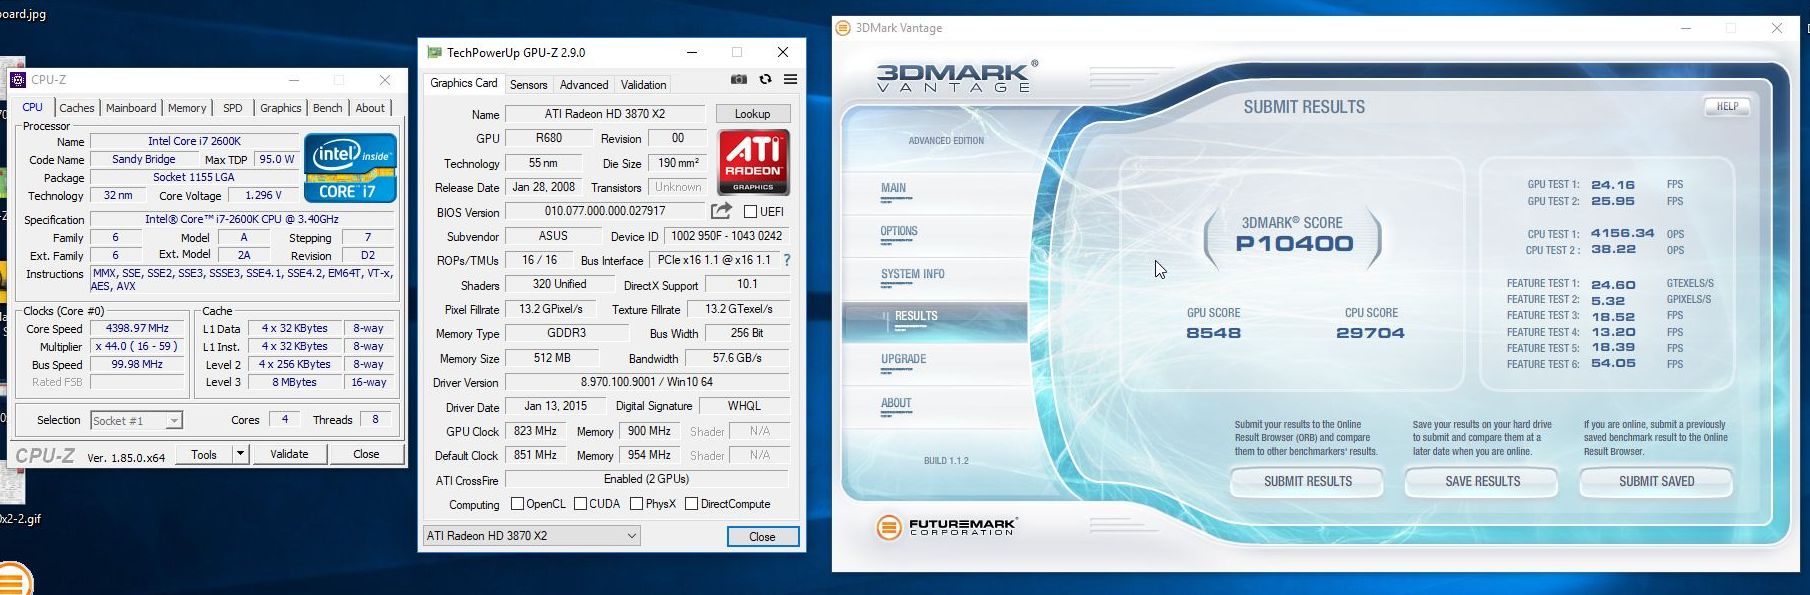Image resolution: width=1810 pixels, height=595 pixels.
Task: Click 3DMark Vantage title bar icon
Action: click(x=843, y=28)
